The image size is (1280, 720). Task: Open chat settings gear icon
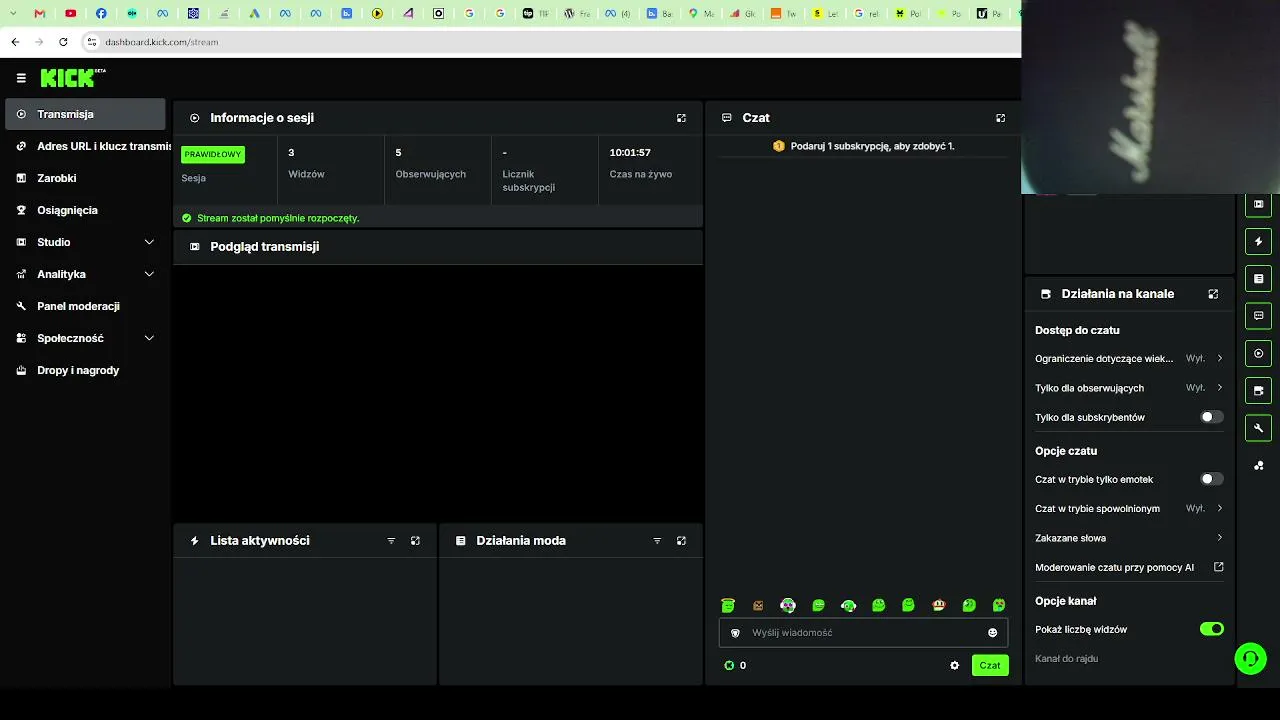tap(954, 666)
